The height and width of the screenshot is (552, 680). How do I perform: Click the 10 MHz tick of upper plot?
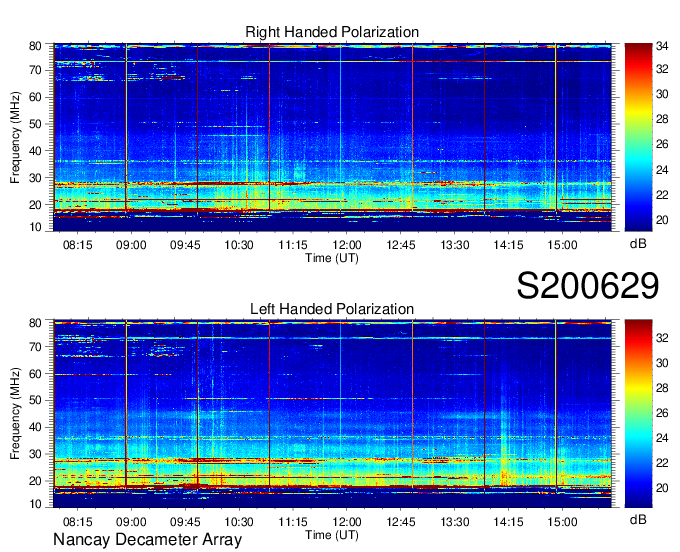(35, 227)
